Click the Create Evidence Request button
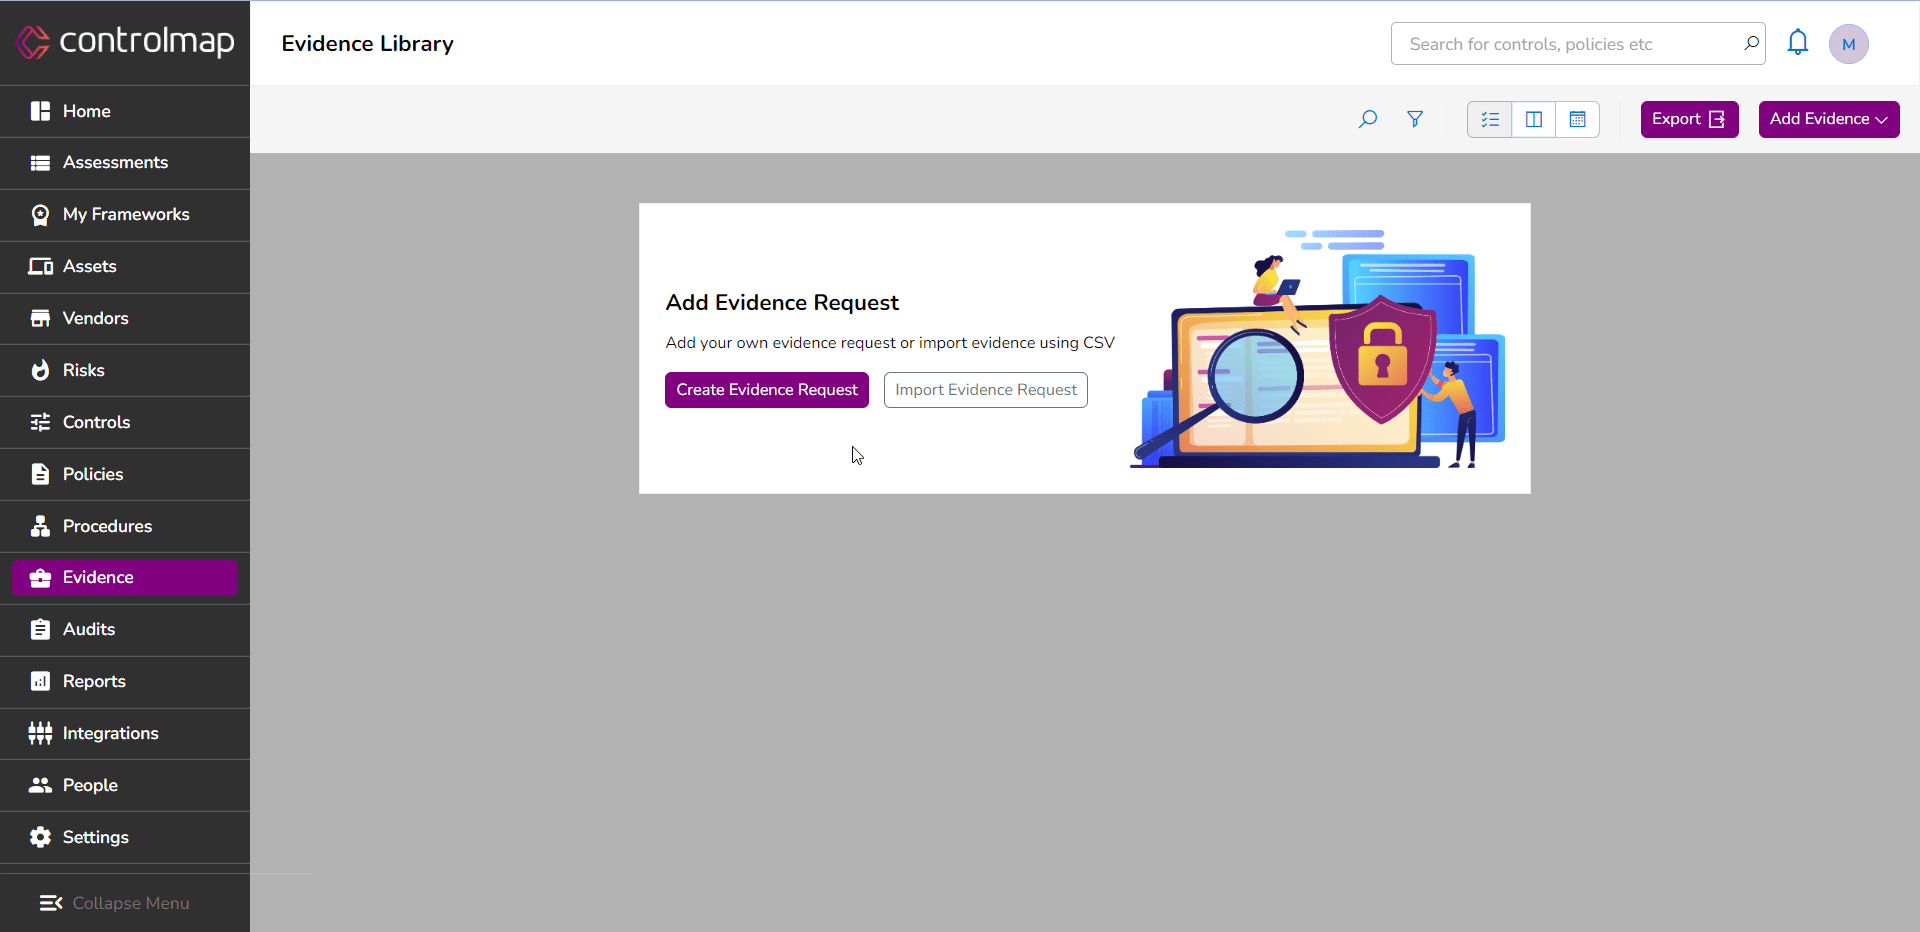This screenshot has width=1920, height=932. click(x=766, y=389)
